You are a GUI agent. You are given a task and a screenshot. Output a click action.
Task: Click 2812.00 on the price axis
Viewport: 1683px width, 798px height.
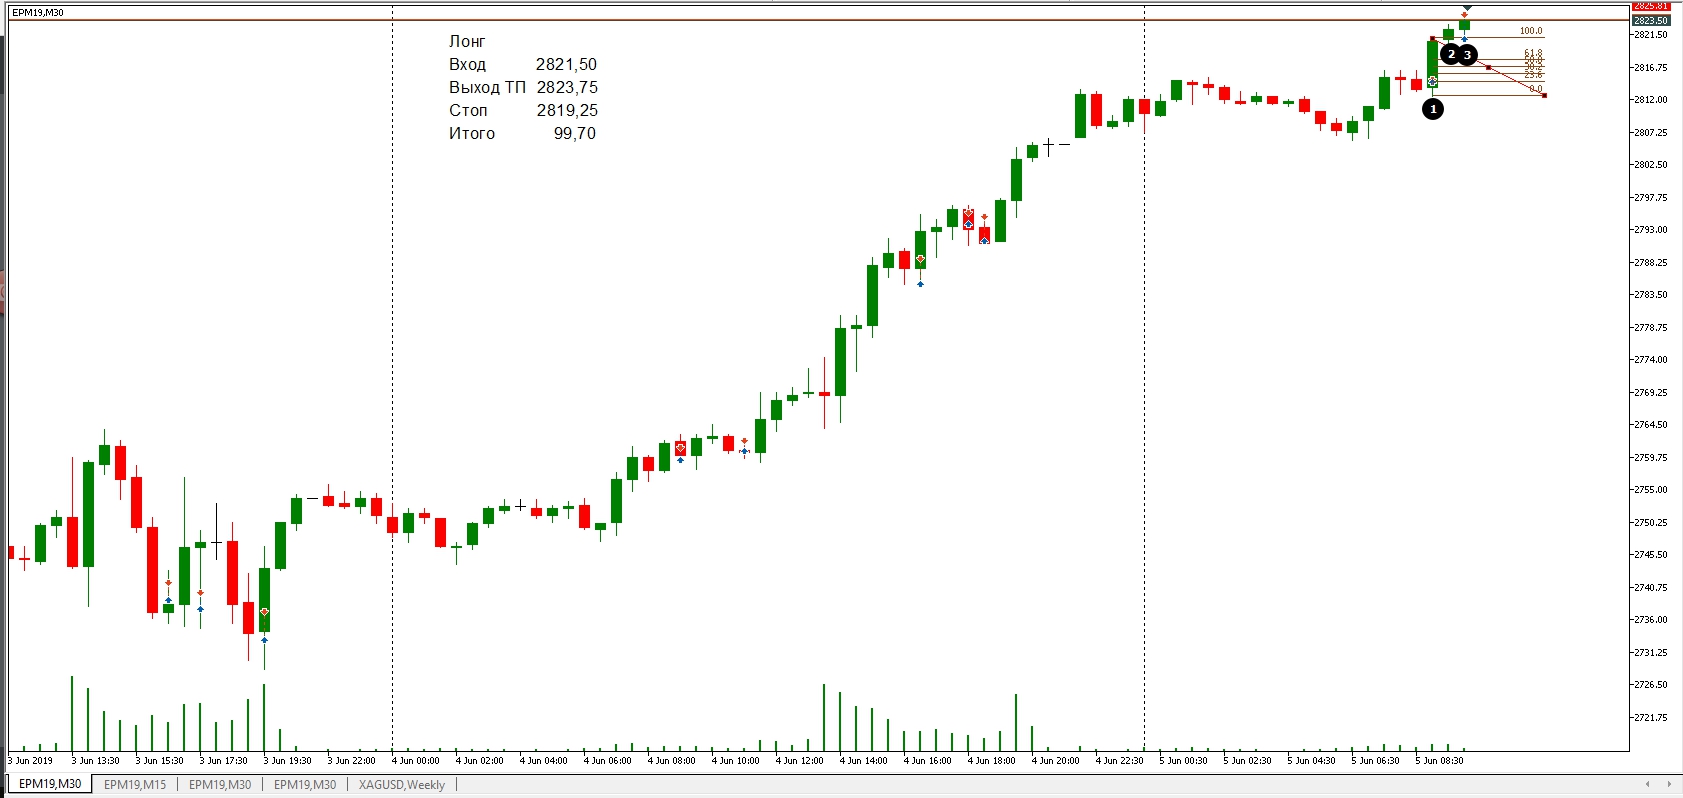(x=1651, y=99)
